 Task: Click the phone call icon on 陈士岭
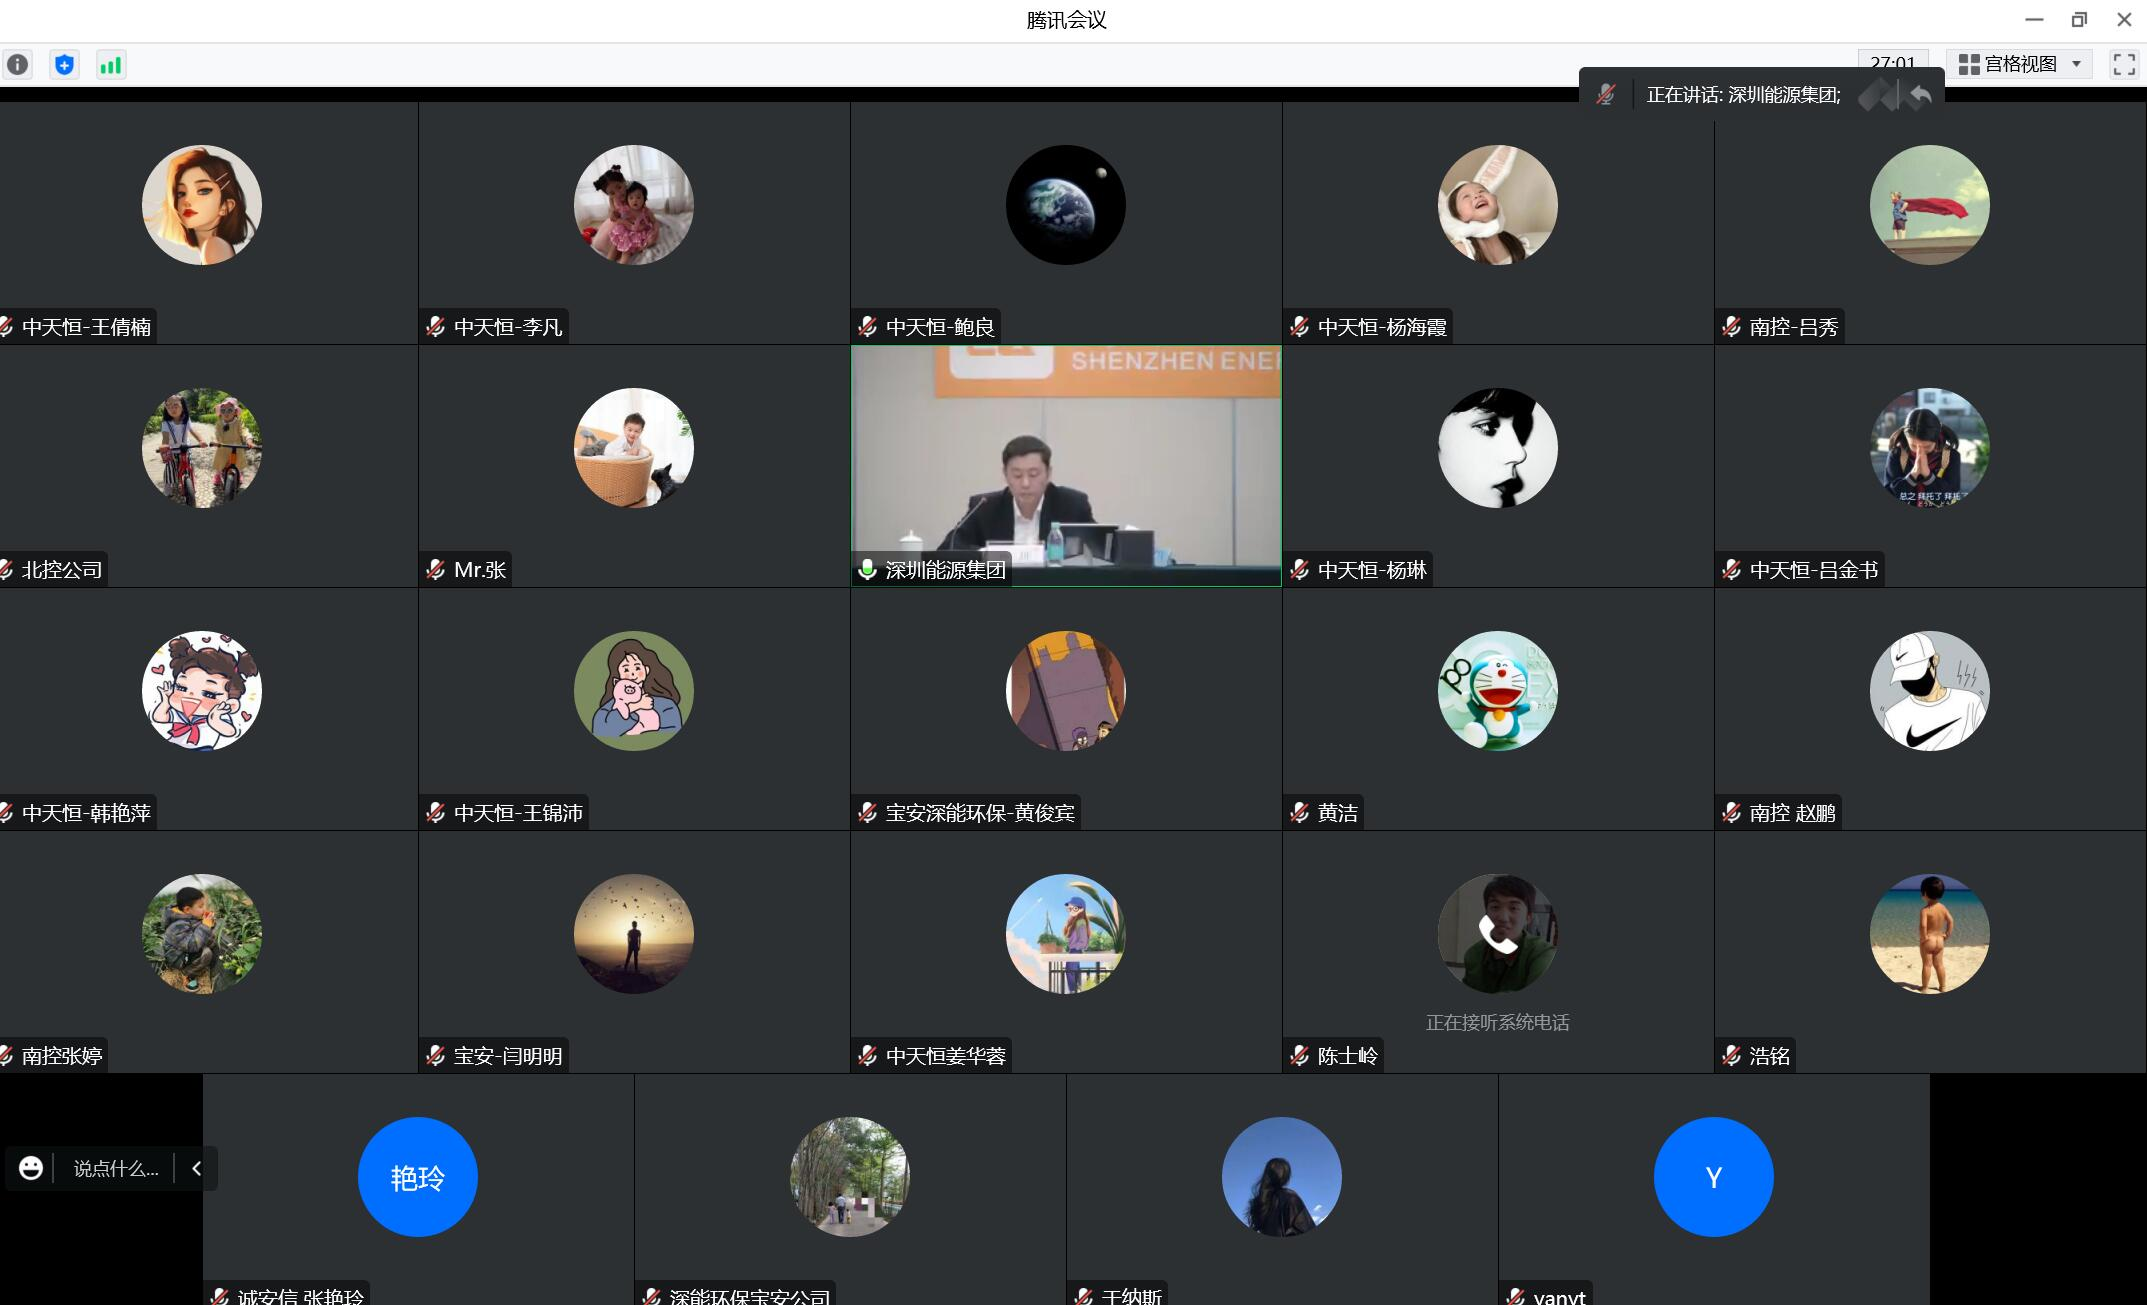point(1497,934)
